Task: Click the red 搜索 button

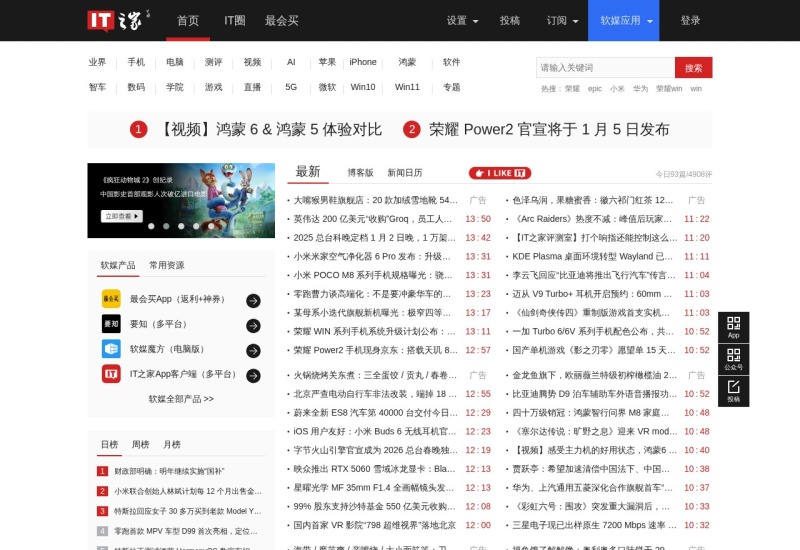Action: [693, 67]
